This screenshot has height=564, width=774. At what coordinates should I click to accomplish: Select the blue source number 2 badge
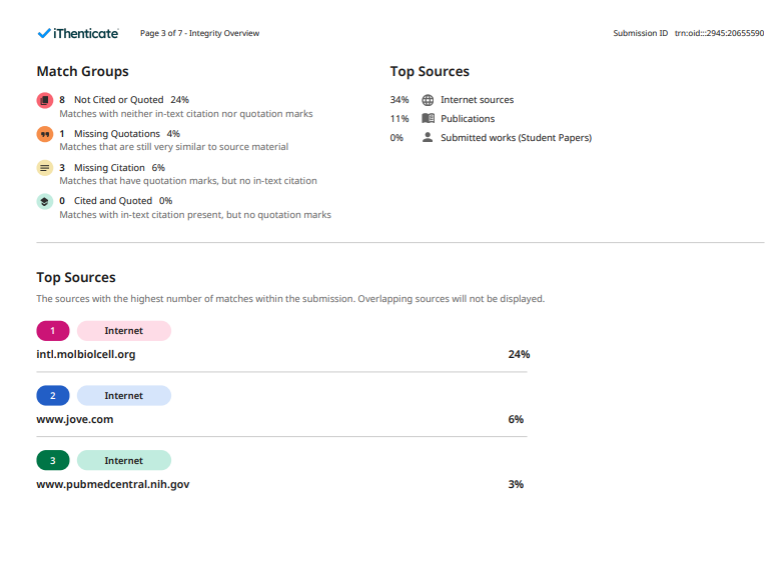click(53, 396)
